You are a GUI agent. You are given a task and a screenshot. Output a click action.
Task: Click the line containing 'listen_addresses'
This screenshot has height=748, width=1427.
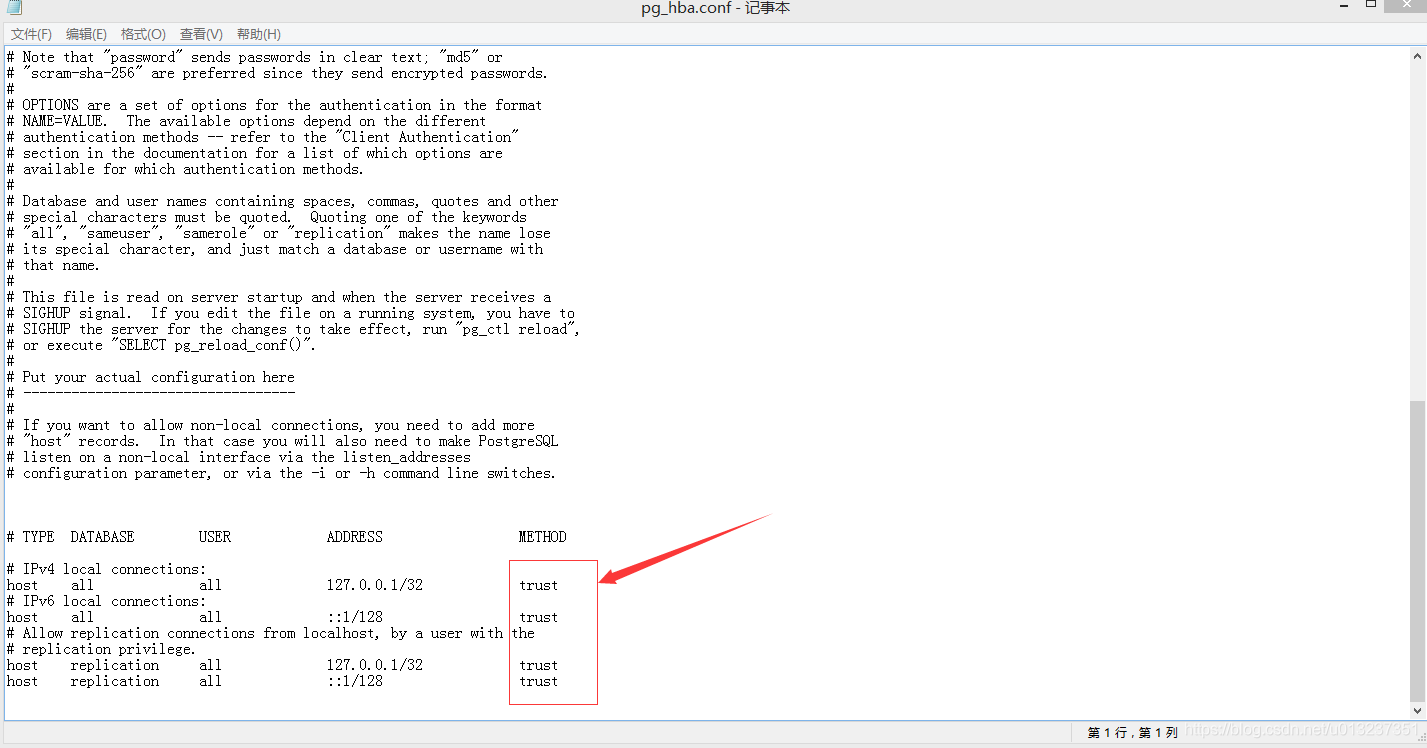[x=238, y=457]
